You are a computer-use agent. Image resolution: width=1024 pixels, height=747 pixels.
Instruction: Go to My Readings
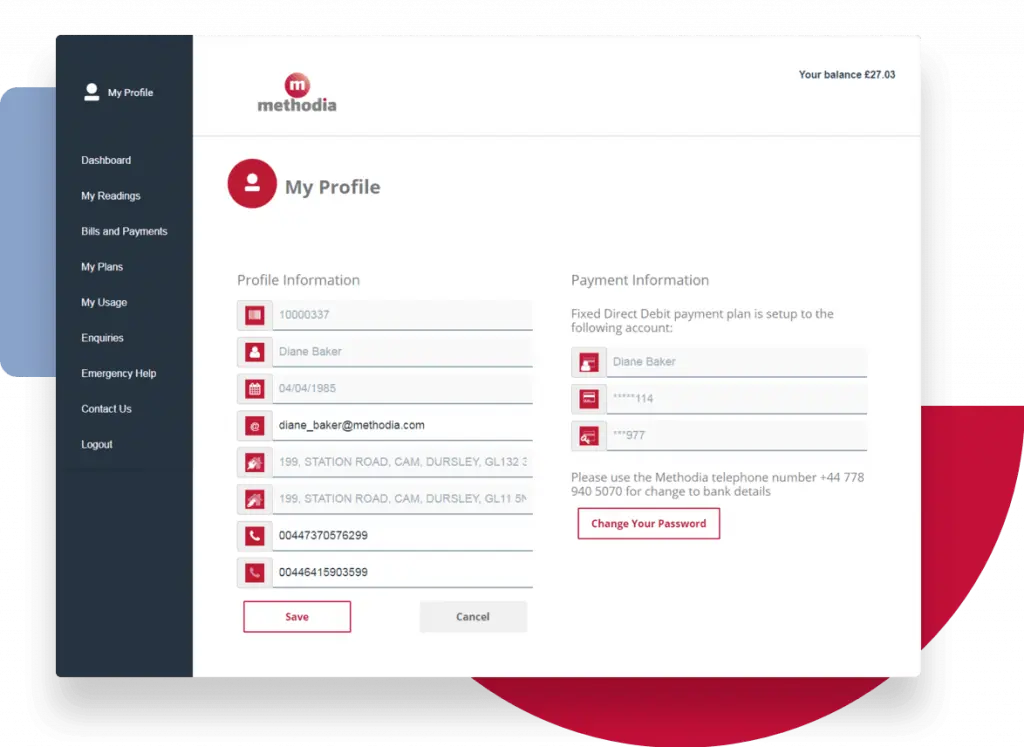click(x=110, y=196)
